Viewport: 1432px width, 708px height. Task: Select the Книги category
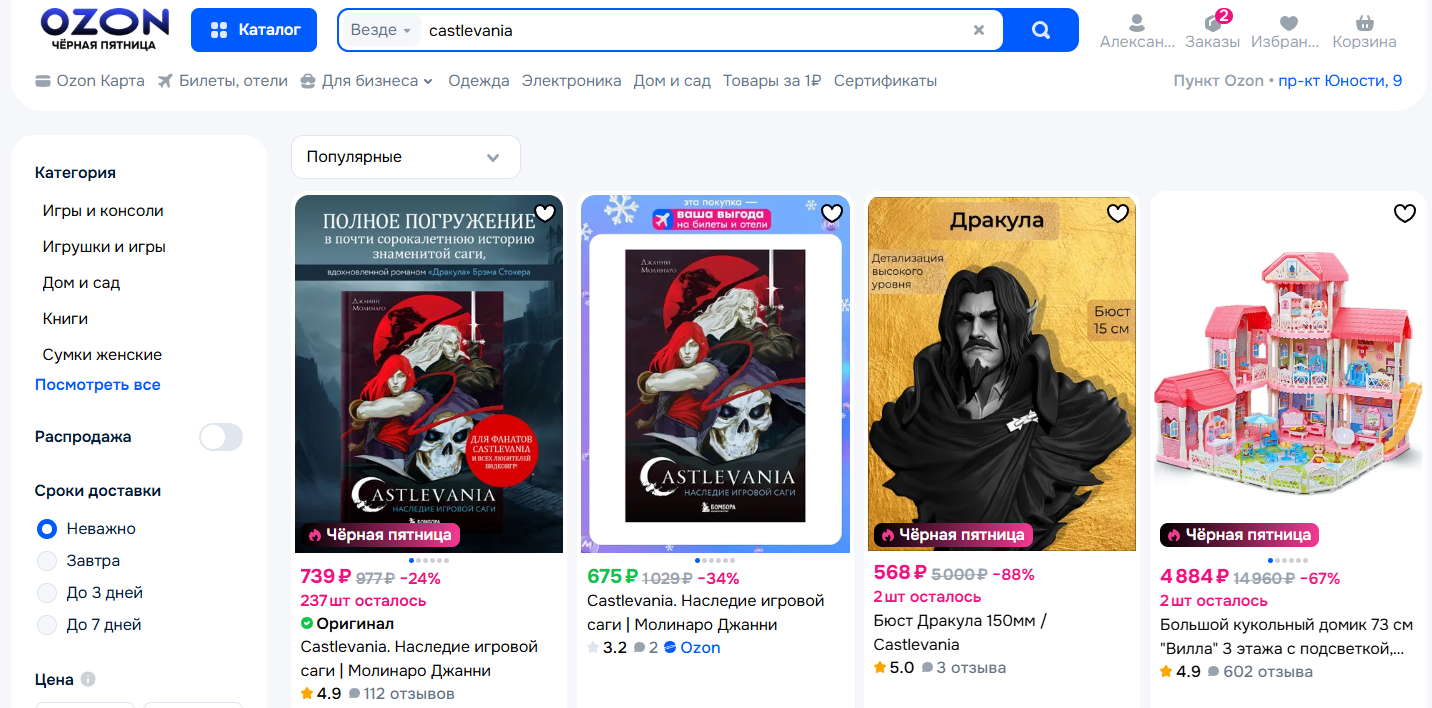tap(65, 319)
